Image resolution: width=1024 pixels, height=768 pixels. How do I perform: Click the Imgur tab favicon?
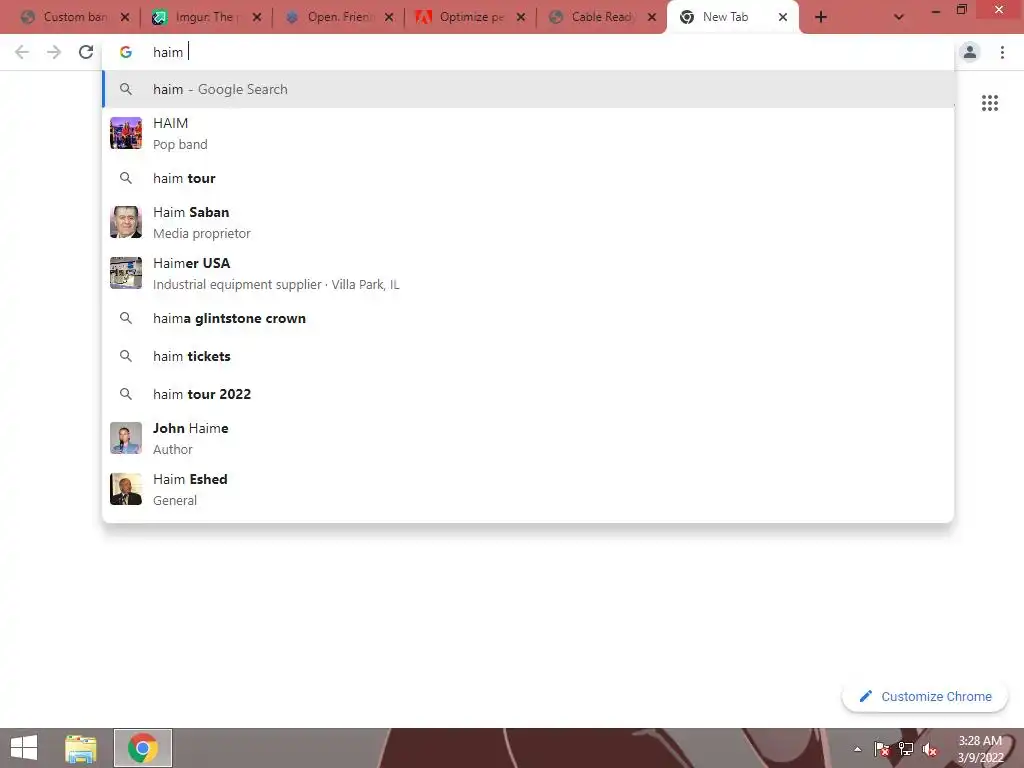pyautogui.click(x=159, y=18)
